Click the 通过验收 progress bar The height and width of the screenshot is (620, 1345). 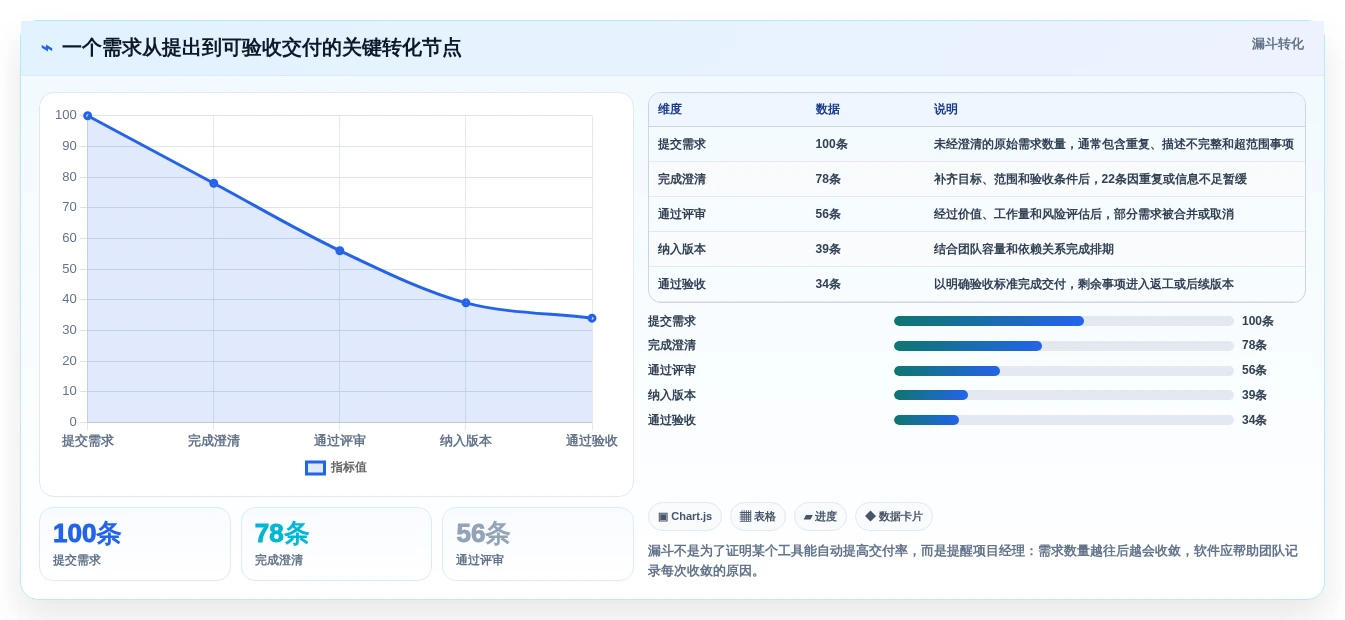(1064, 420)
